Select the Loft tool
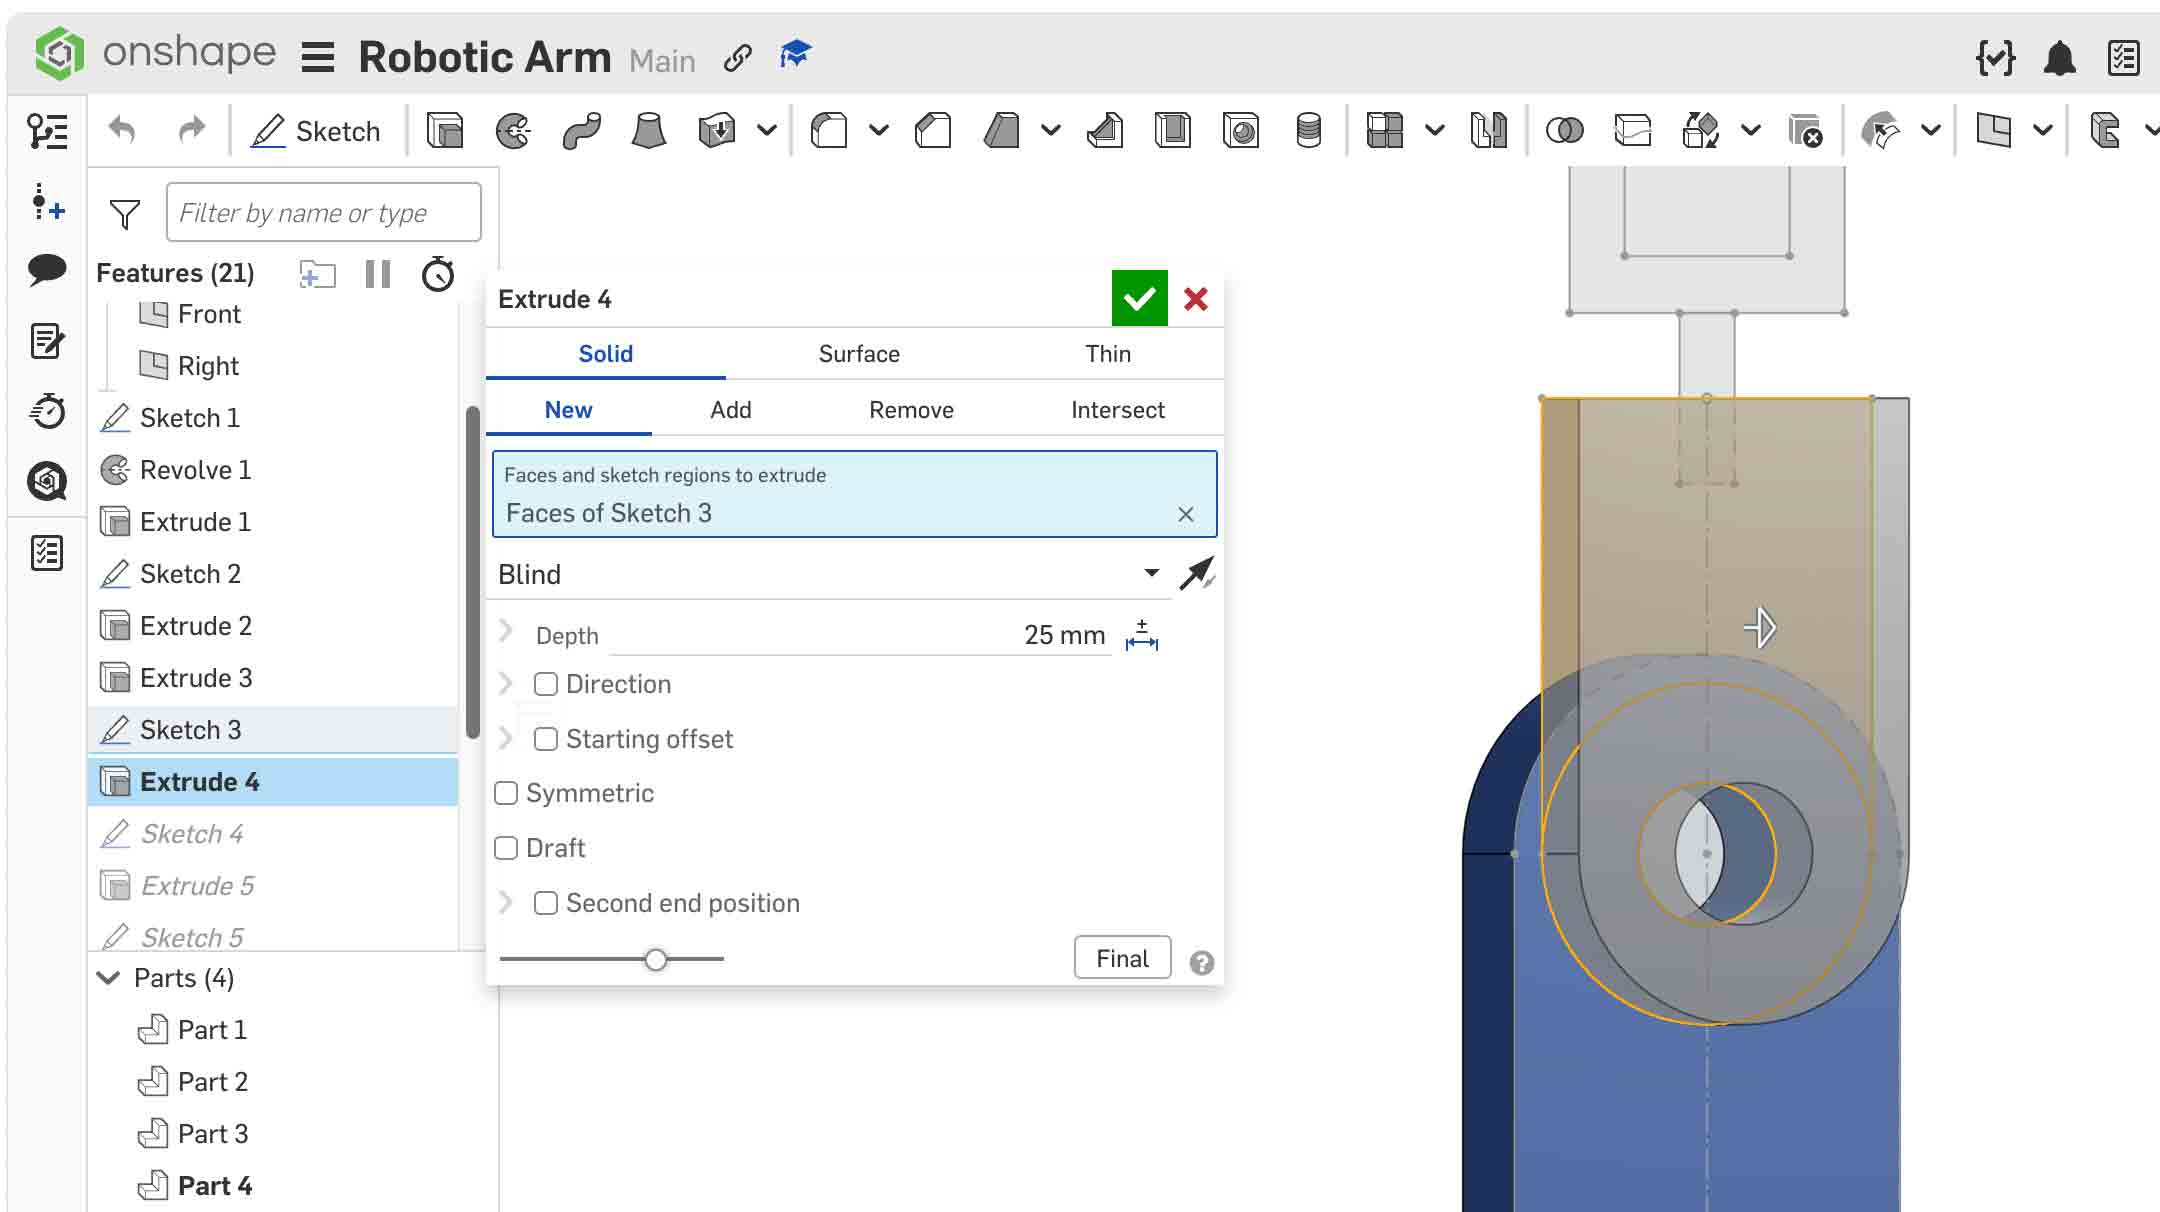The height and width of the screenshot is (1212, 2160). [x=648, y=130]
